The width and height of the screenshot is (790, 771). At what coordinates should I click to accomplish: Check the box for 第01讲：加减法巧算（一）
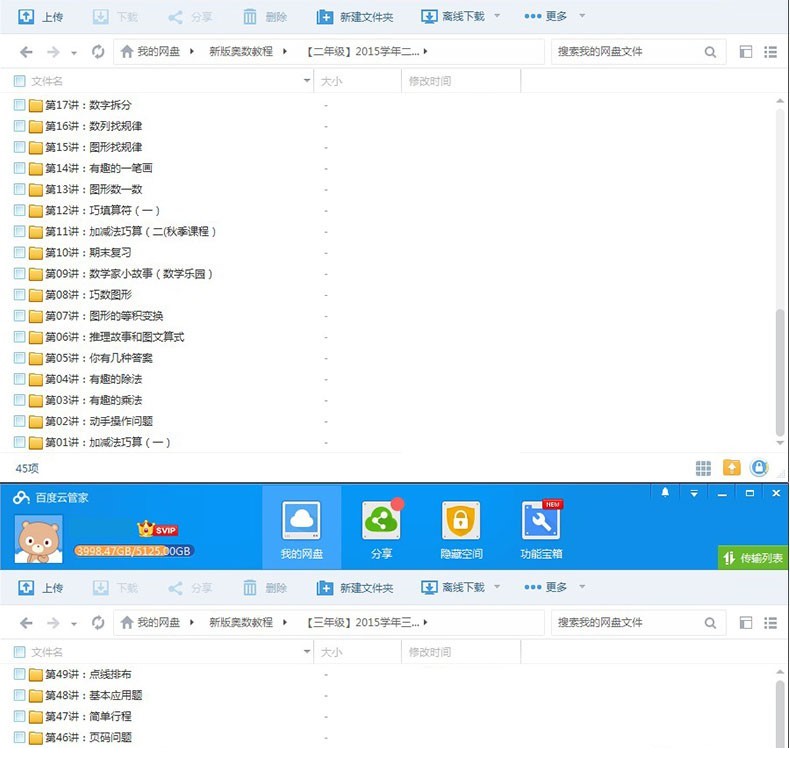click(x=20, y=442)
